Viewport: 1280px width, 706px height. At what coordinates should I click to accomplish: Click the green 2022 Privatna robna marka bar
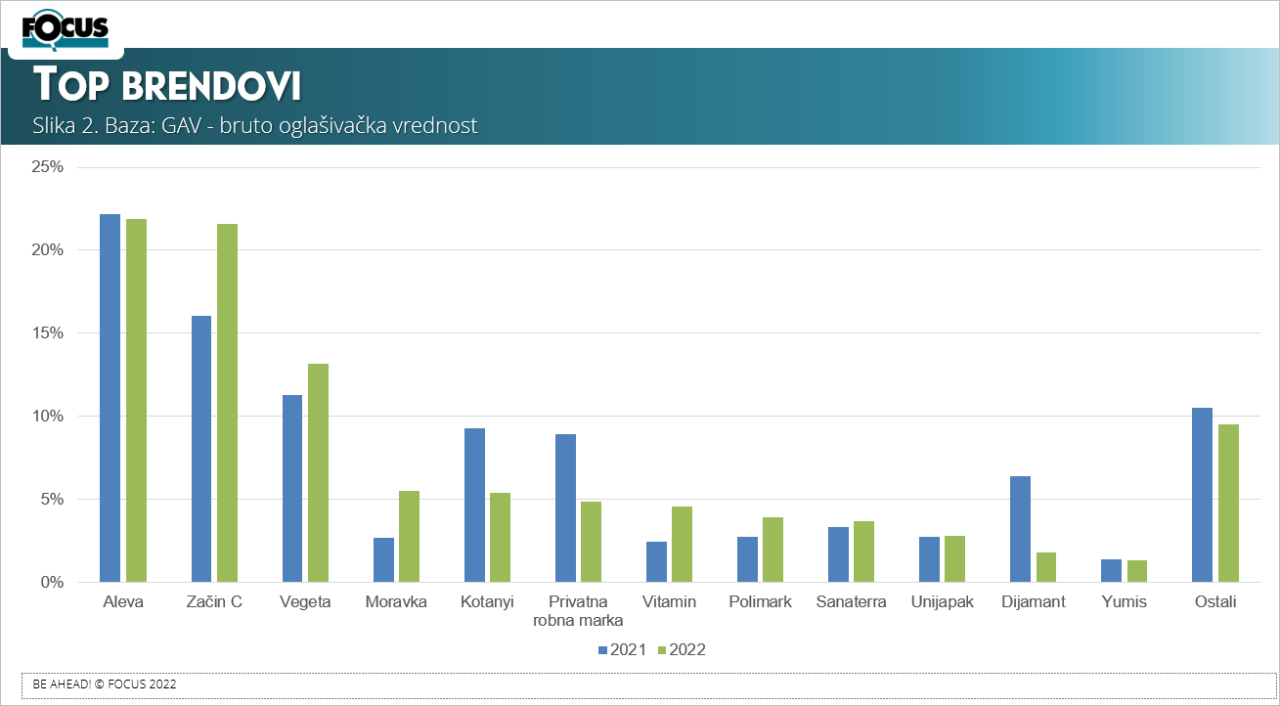591,542
